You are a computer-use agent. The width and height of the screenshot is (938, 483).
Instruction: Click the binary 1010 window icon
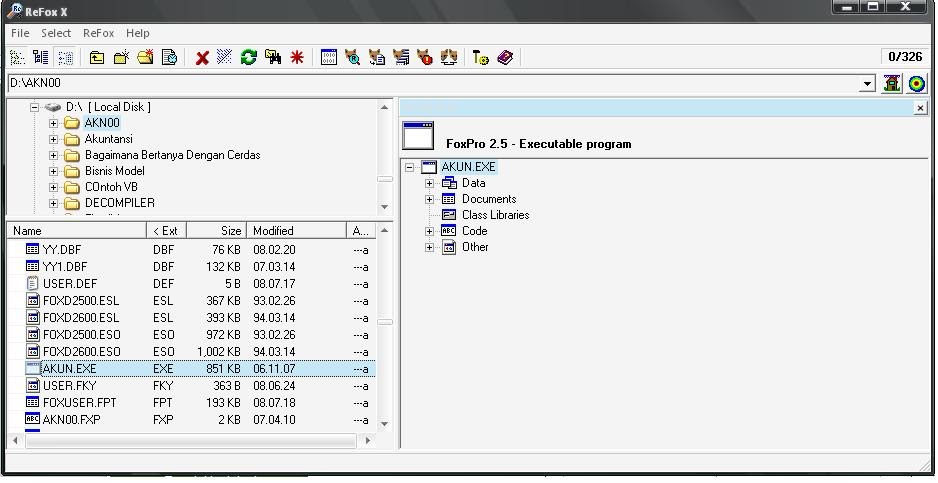click(328, 57)
